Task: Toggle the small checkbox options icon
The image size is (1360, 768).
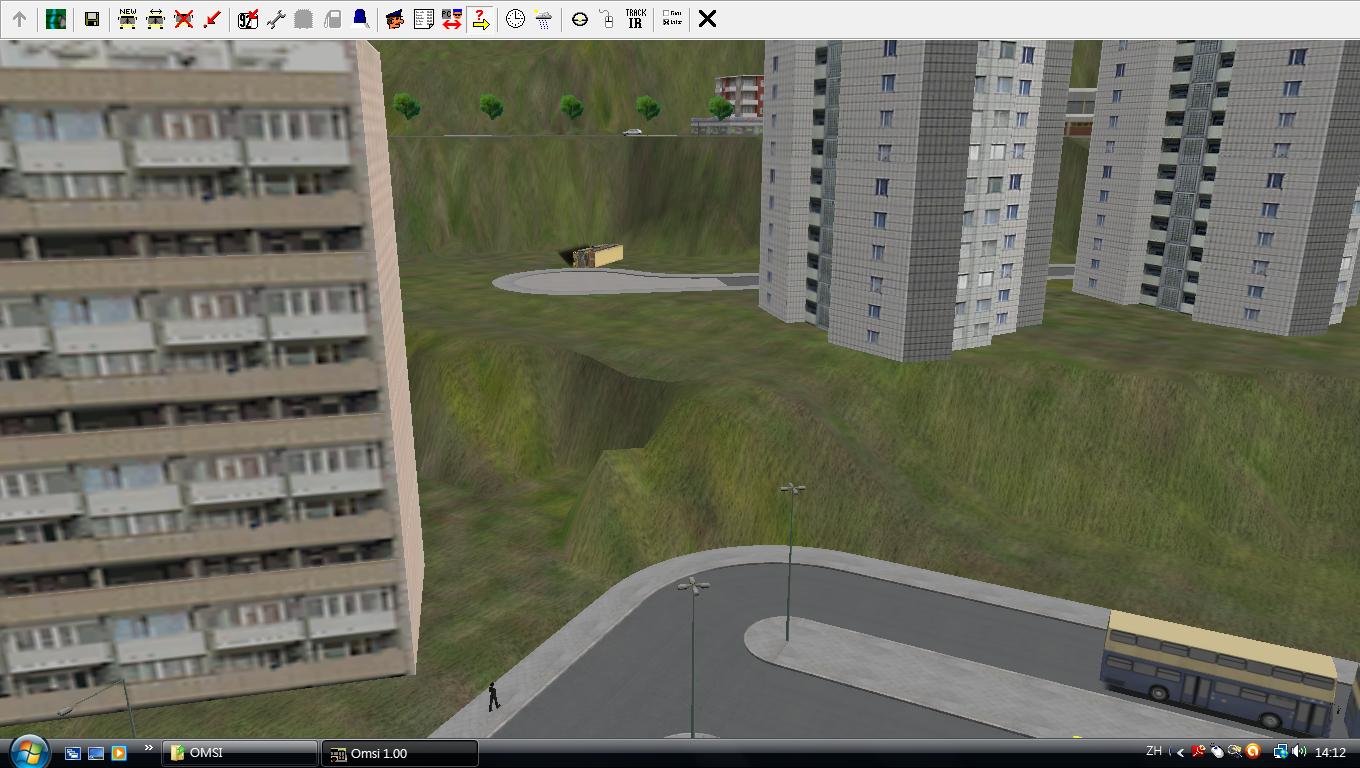Action: (x=671, y=19)
